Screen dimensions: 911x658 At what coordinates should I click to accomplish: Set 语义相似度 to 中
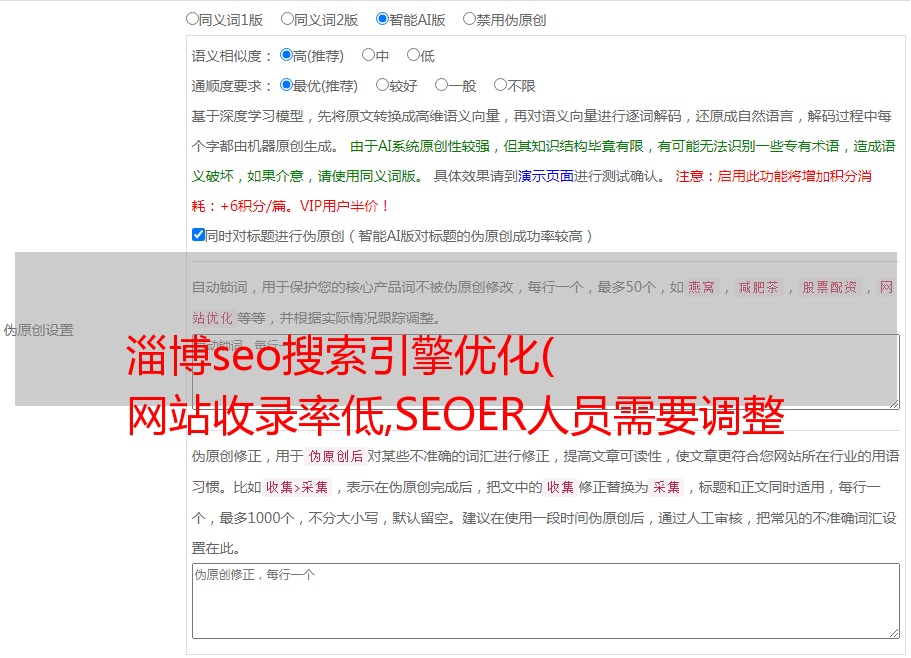click(368, 55)
